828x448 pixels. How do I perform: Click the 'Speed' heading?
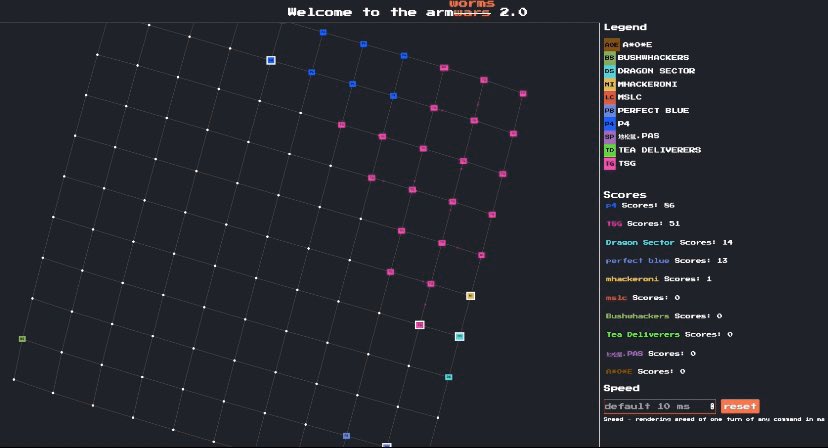coord(622,388)
